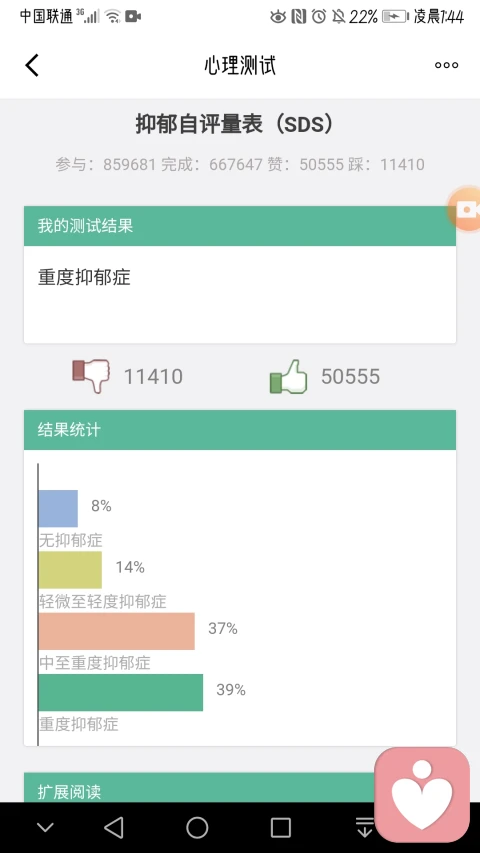This screenshot has width=480, height=853.
Task: Tap the notification pull-down arrow icon
Action: tap(364, 827)
